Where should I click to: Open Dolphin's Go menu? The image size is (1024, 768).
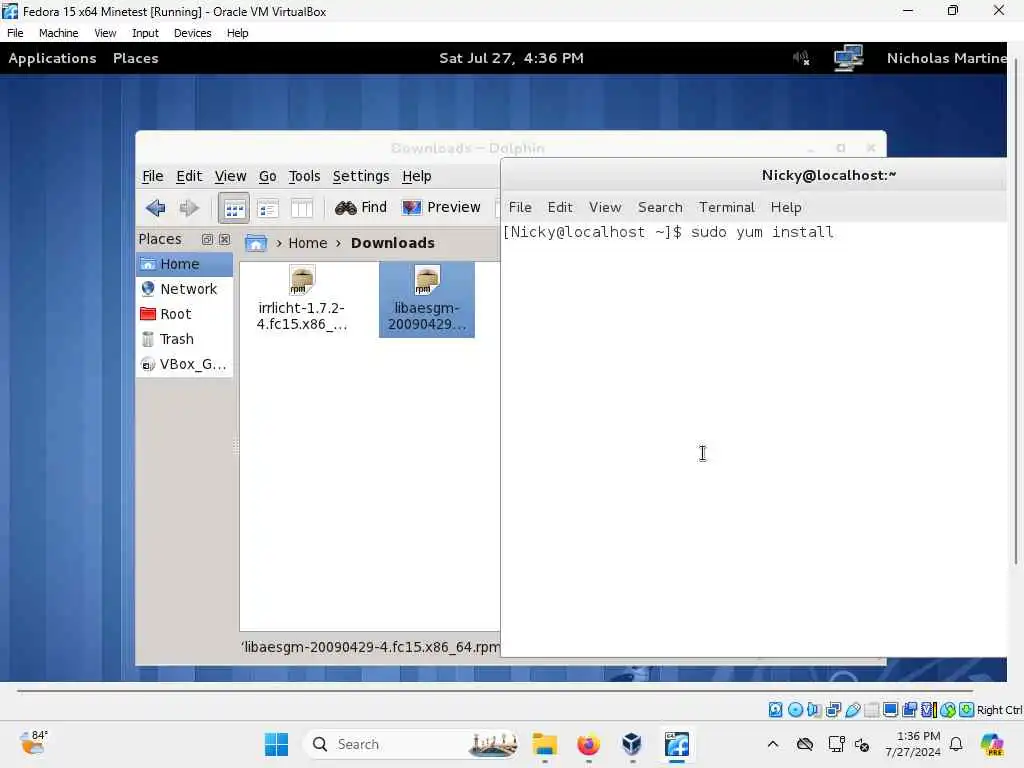point(267,176)
